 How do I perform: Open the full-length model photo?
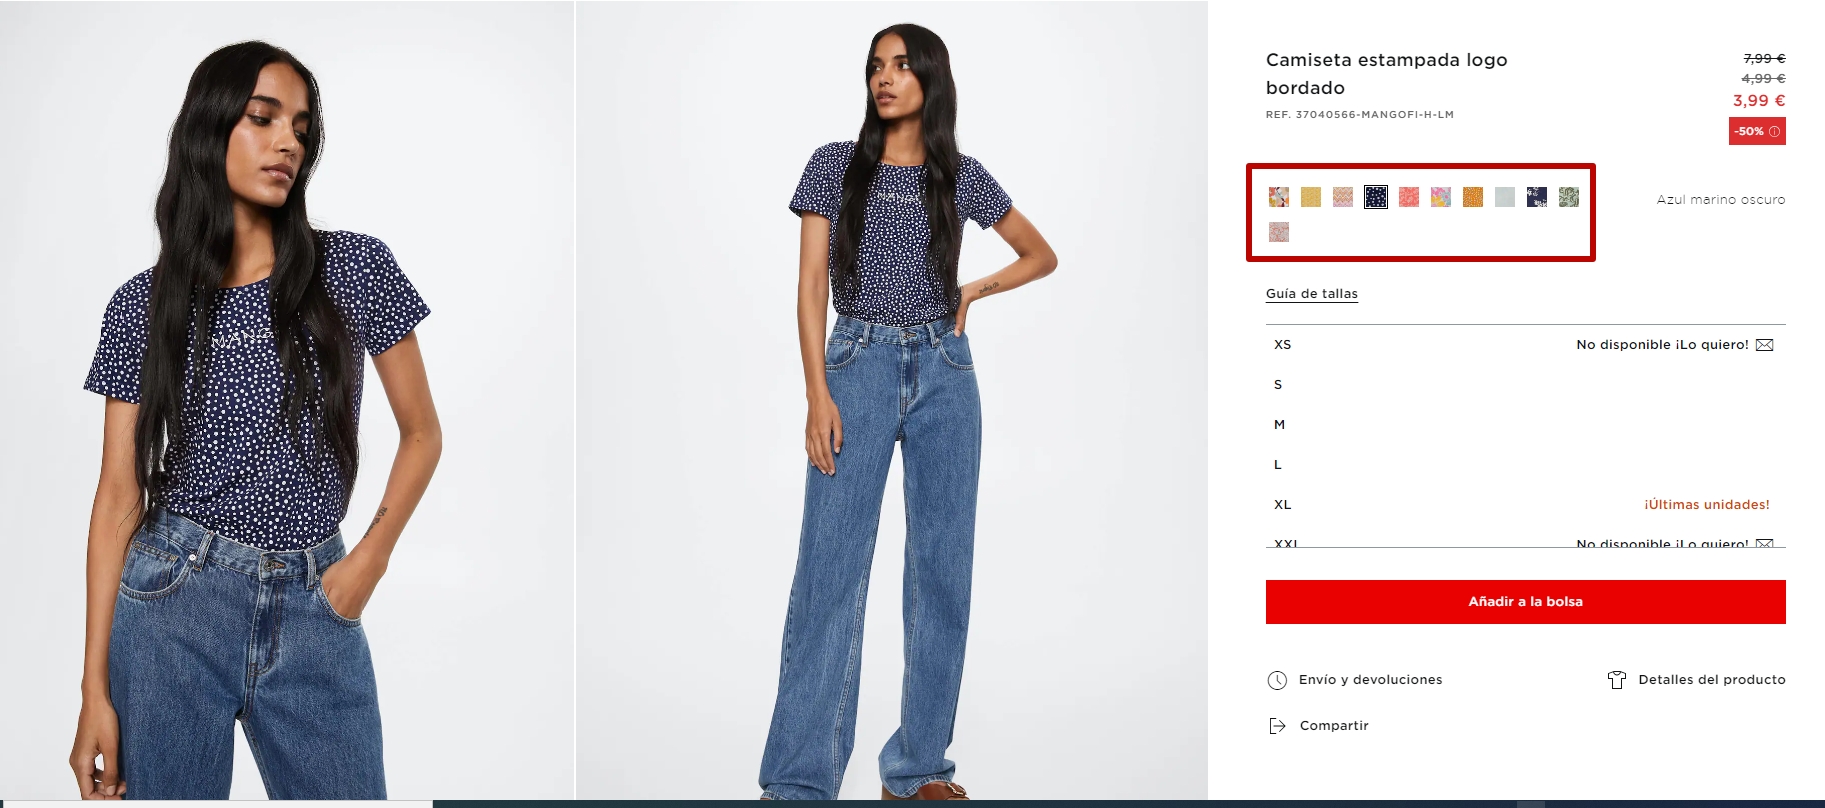coord(892,400)
